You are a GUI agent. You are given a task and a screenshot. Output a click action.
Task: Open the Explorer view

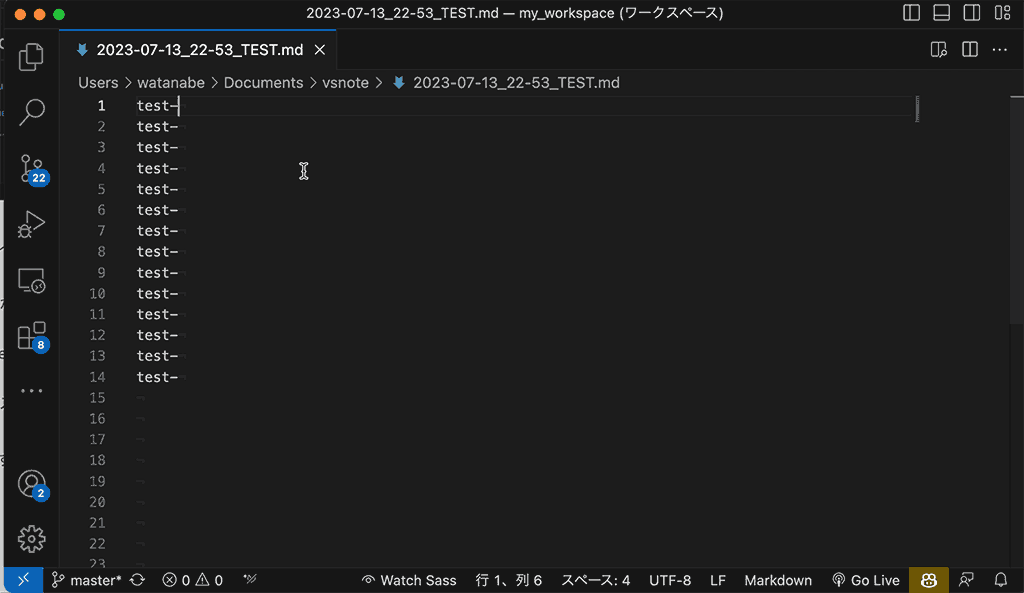[31, 57]
